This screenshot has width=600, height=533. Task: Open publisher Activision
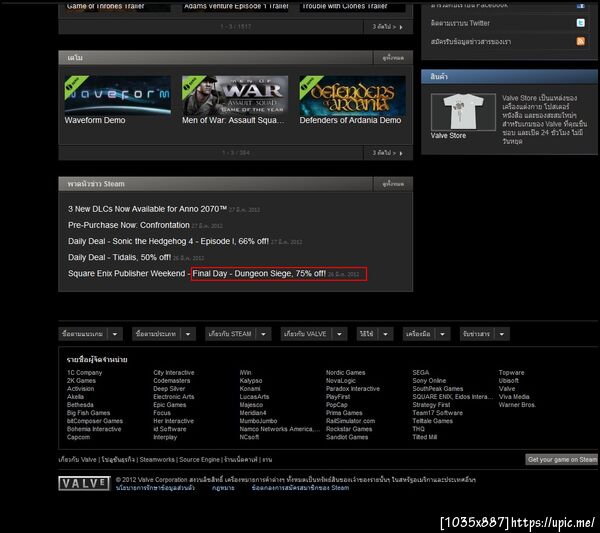coord(80,389)
